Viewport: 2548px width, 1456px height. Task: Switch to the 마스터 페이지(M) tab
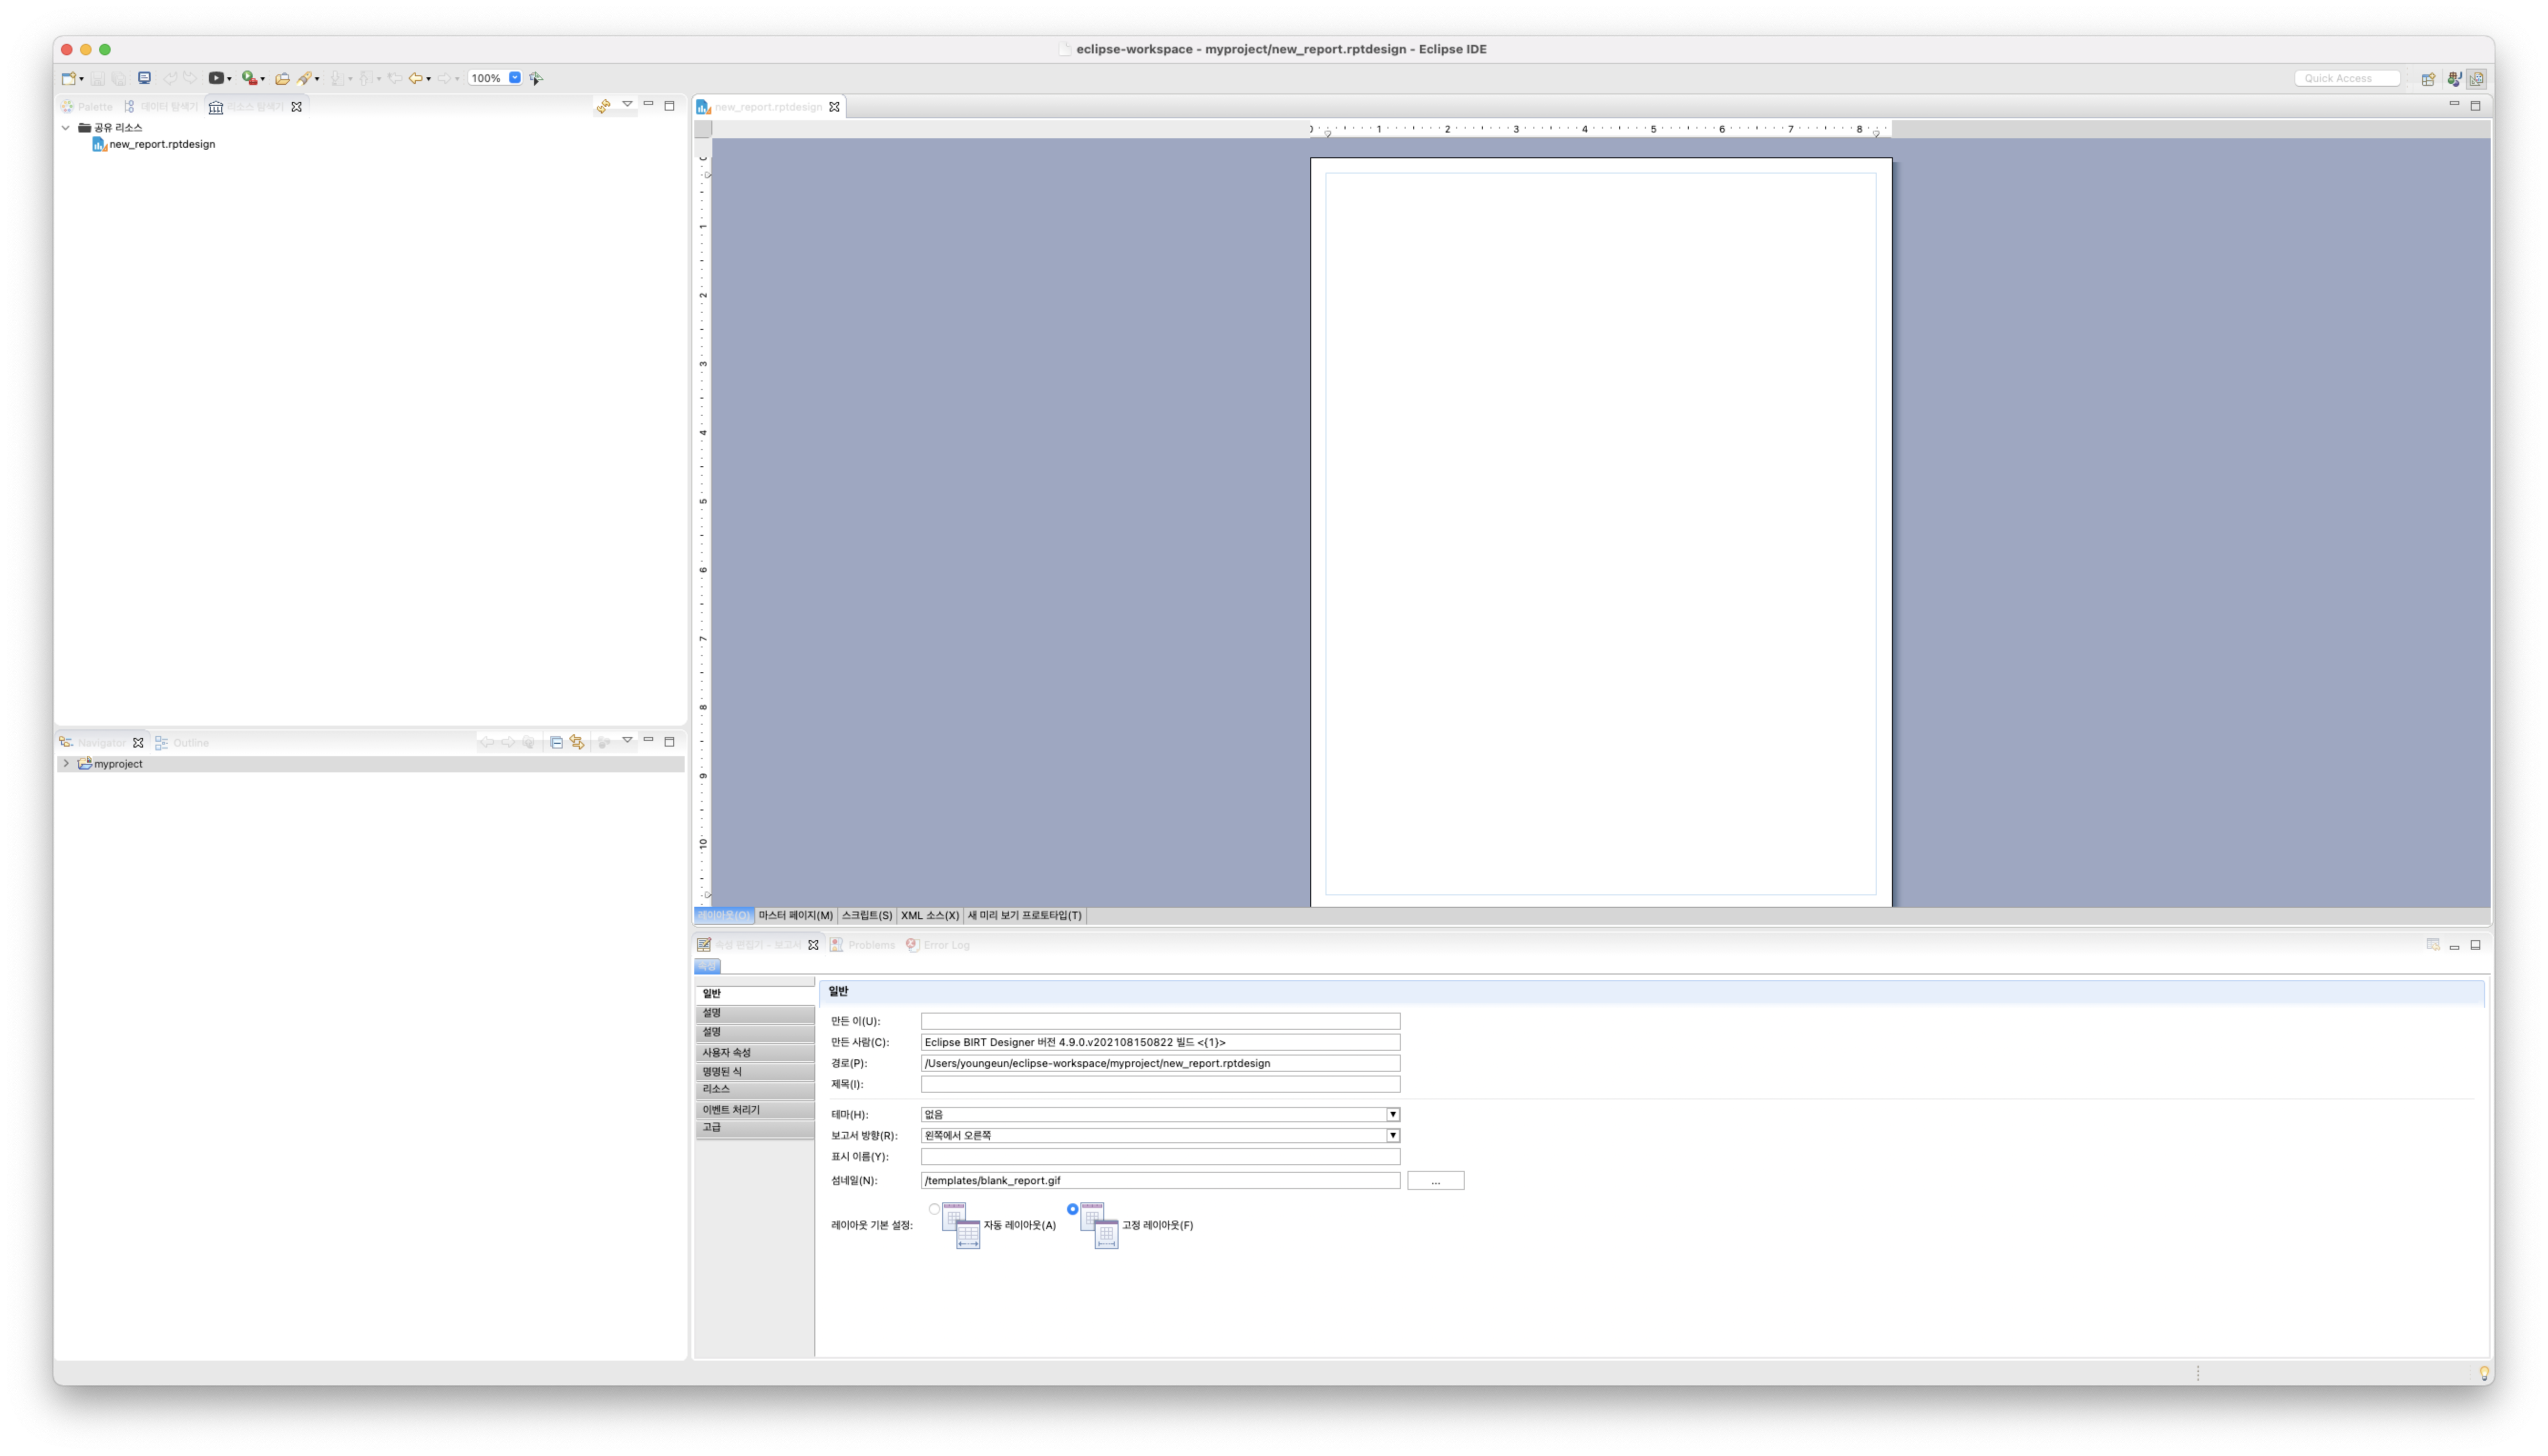[795, 915]
